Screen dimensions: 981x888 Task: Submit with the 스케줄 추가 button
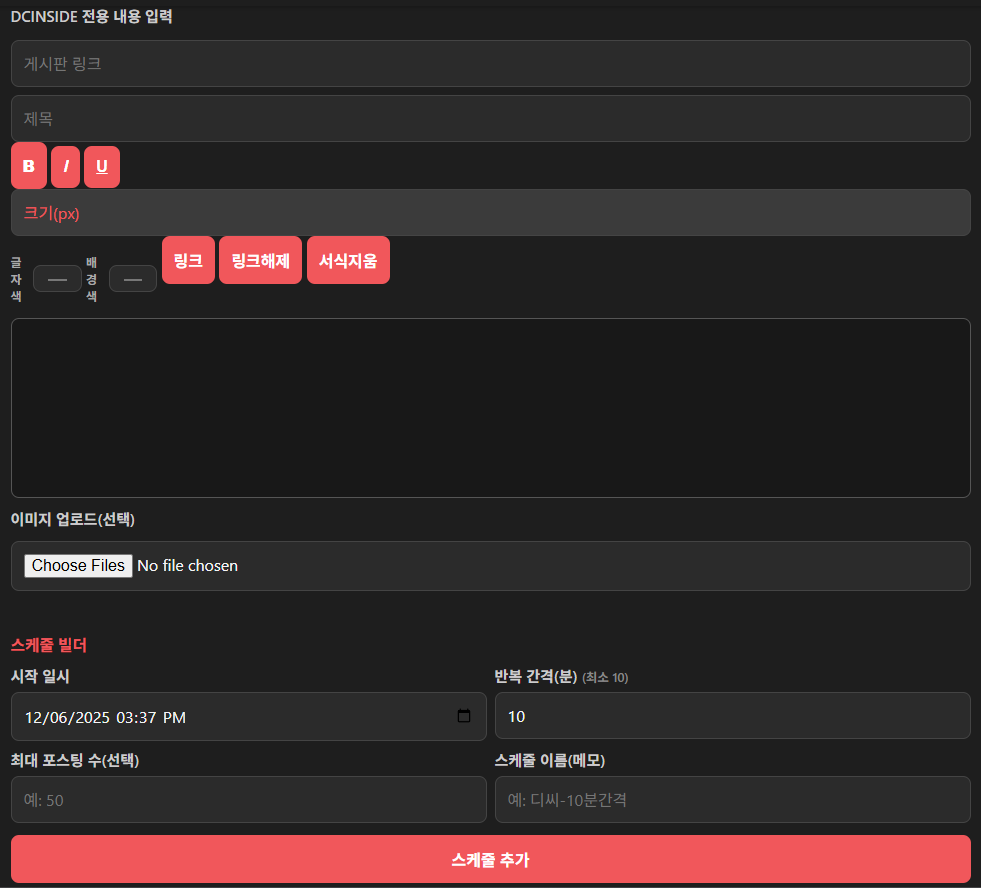[490, 859]
